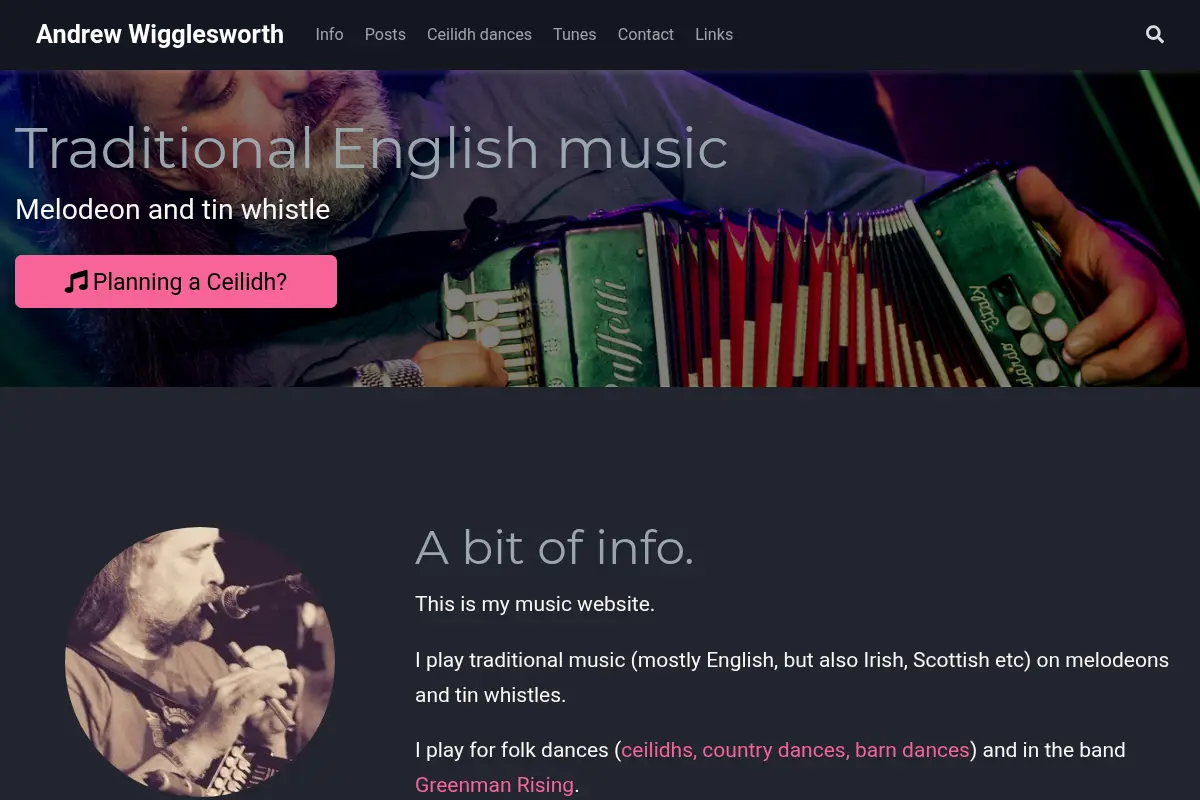Open the Posts menu item
This screenshot has height=800, width=1200.
click(x=385, y=34)
